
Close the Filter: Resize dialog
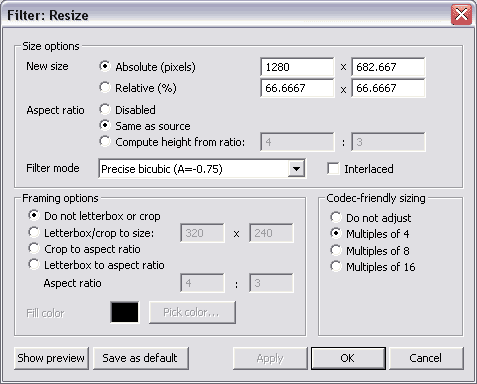click(461, 15)
